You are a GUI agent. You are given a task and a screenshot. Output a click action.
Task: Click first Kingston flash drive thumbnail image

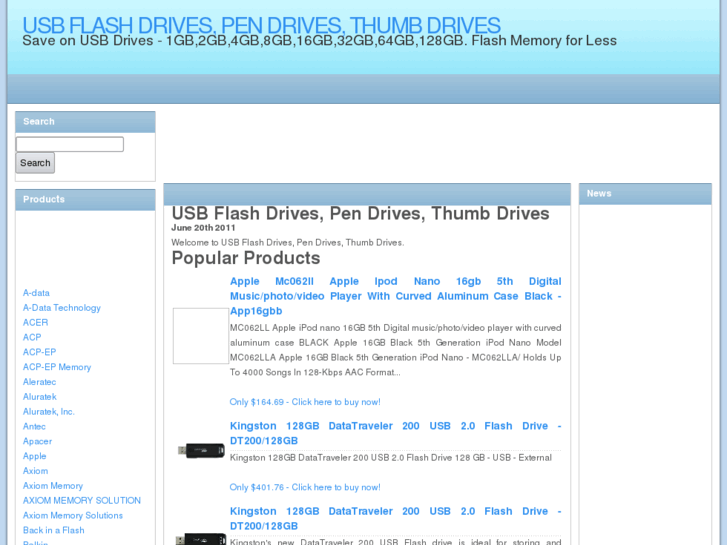click(201, 450)
